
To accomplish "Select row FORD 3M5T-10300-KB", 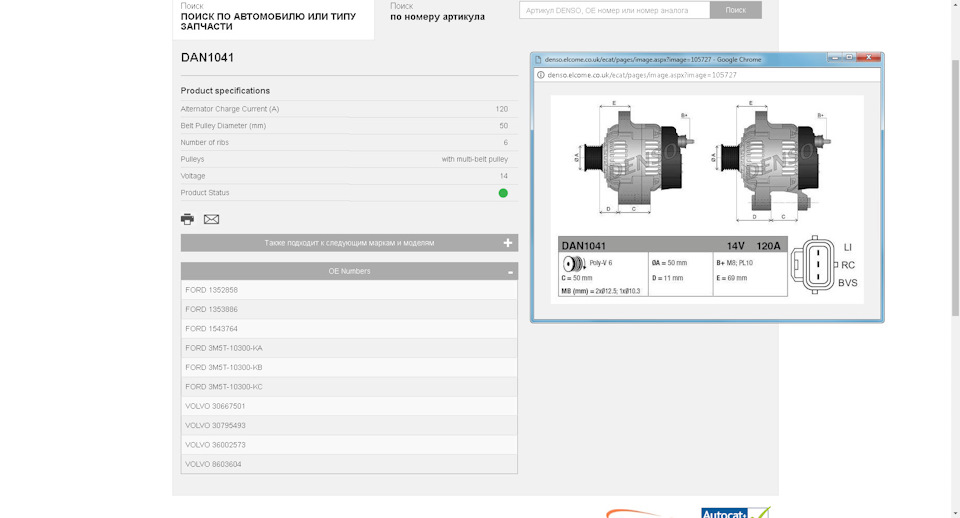I will tap(349, 367).
